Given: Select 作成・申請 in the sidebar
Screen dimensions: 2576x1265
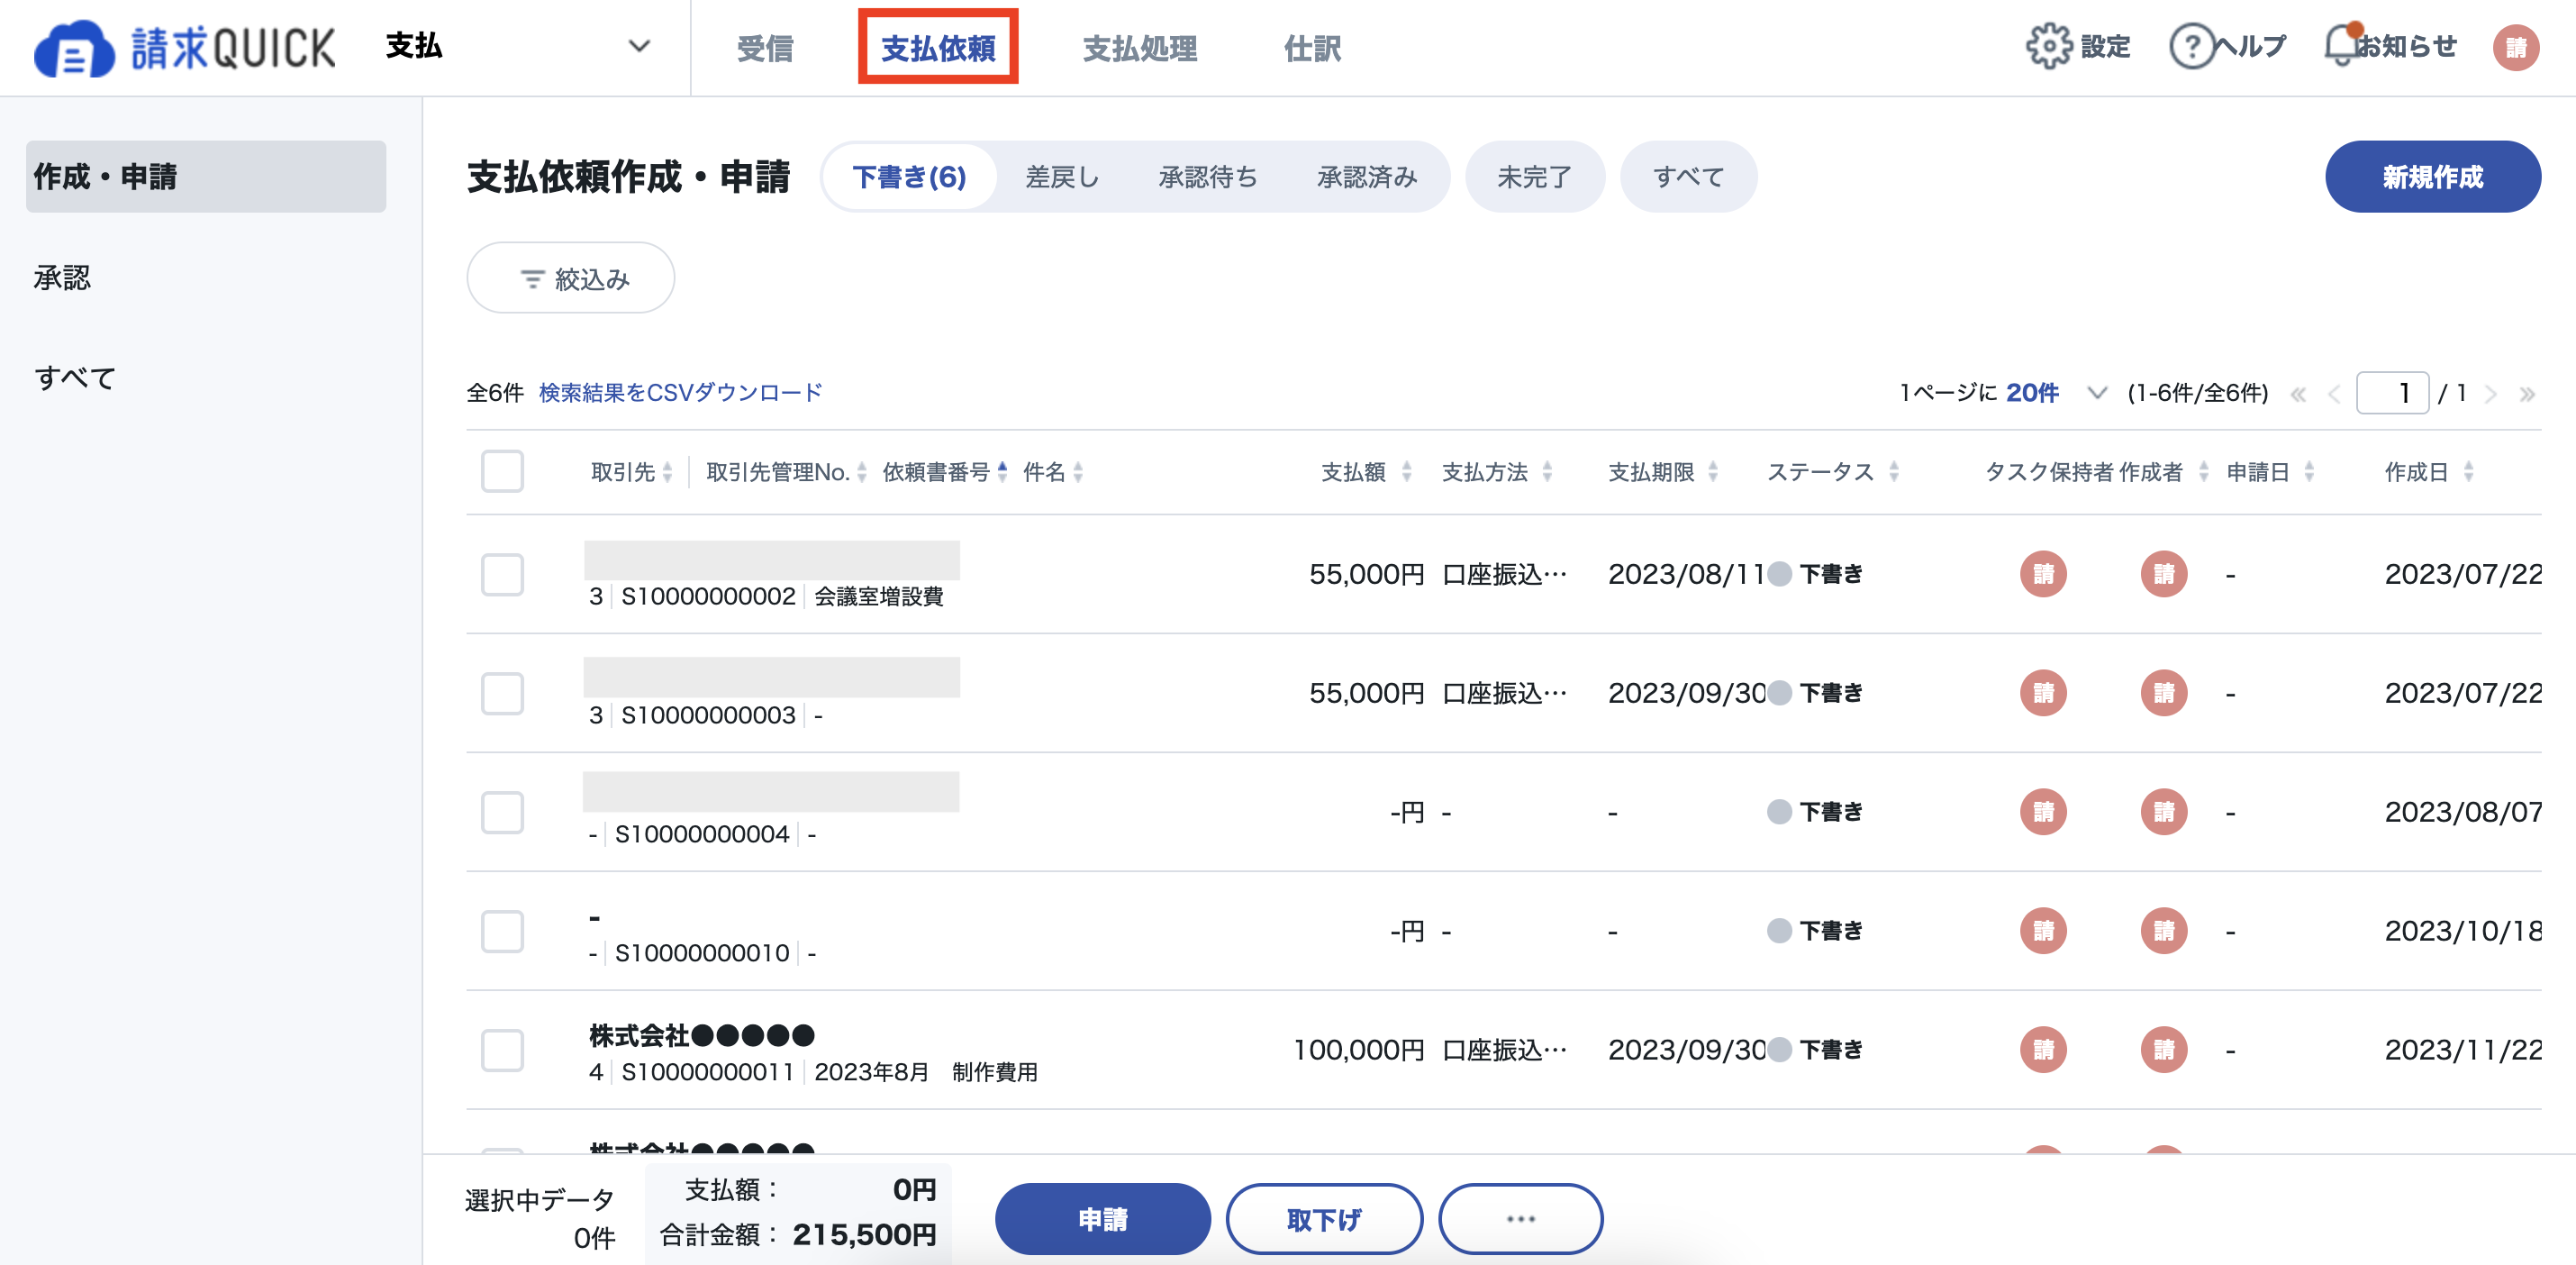Looking at the screenshot, I should tap(206, 176).
